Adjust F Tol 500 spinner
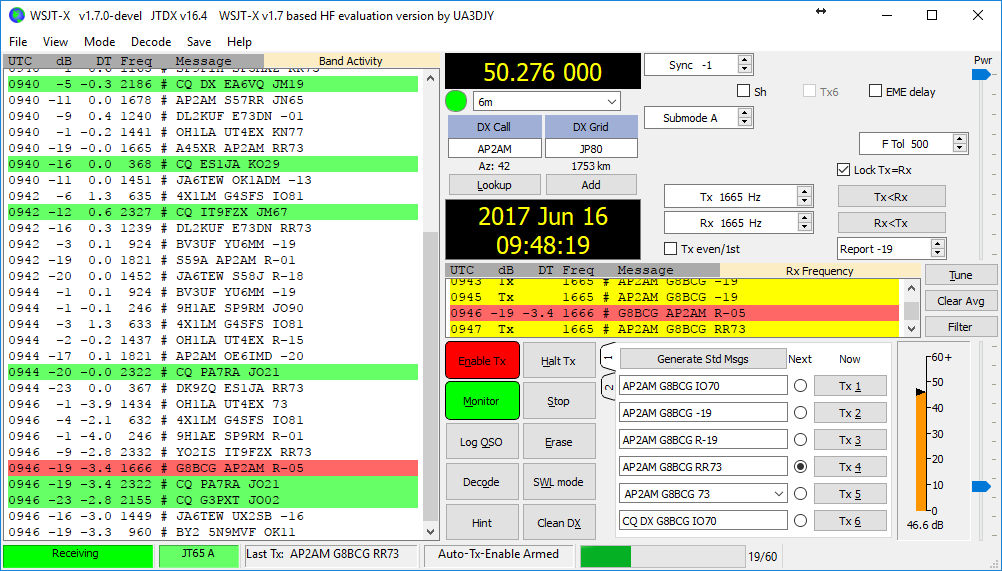The width and height of the screenshot is (1002, 571). [959, 144]
